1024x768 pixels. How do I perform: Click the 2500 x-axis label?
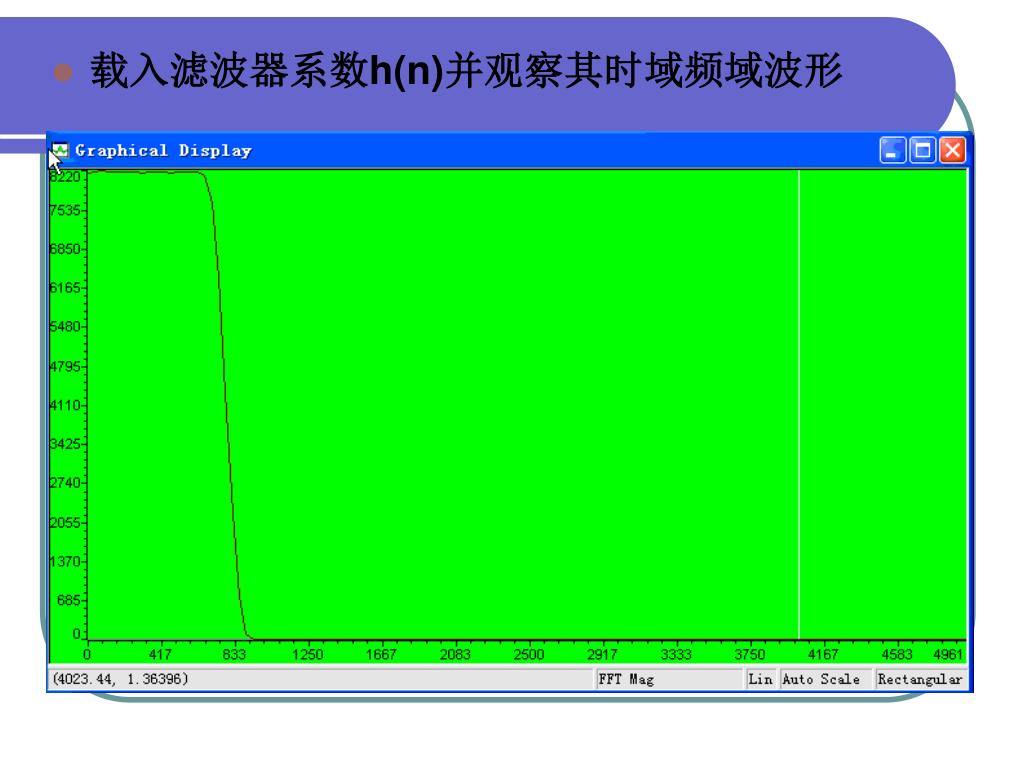click(528, 654)
